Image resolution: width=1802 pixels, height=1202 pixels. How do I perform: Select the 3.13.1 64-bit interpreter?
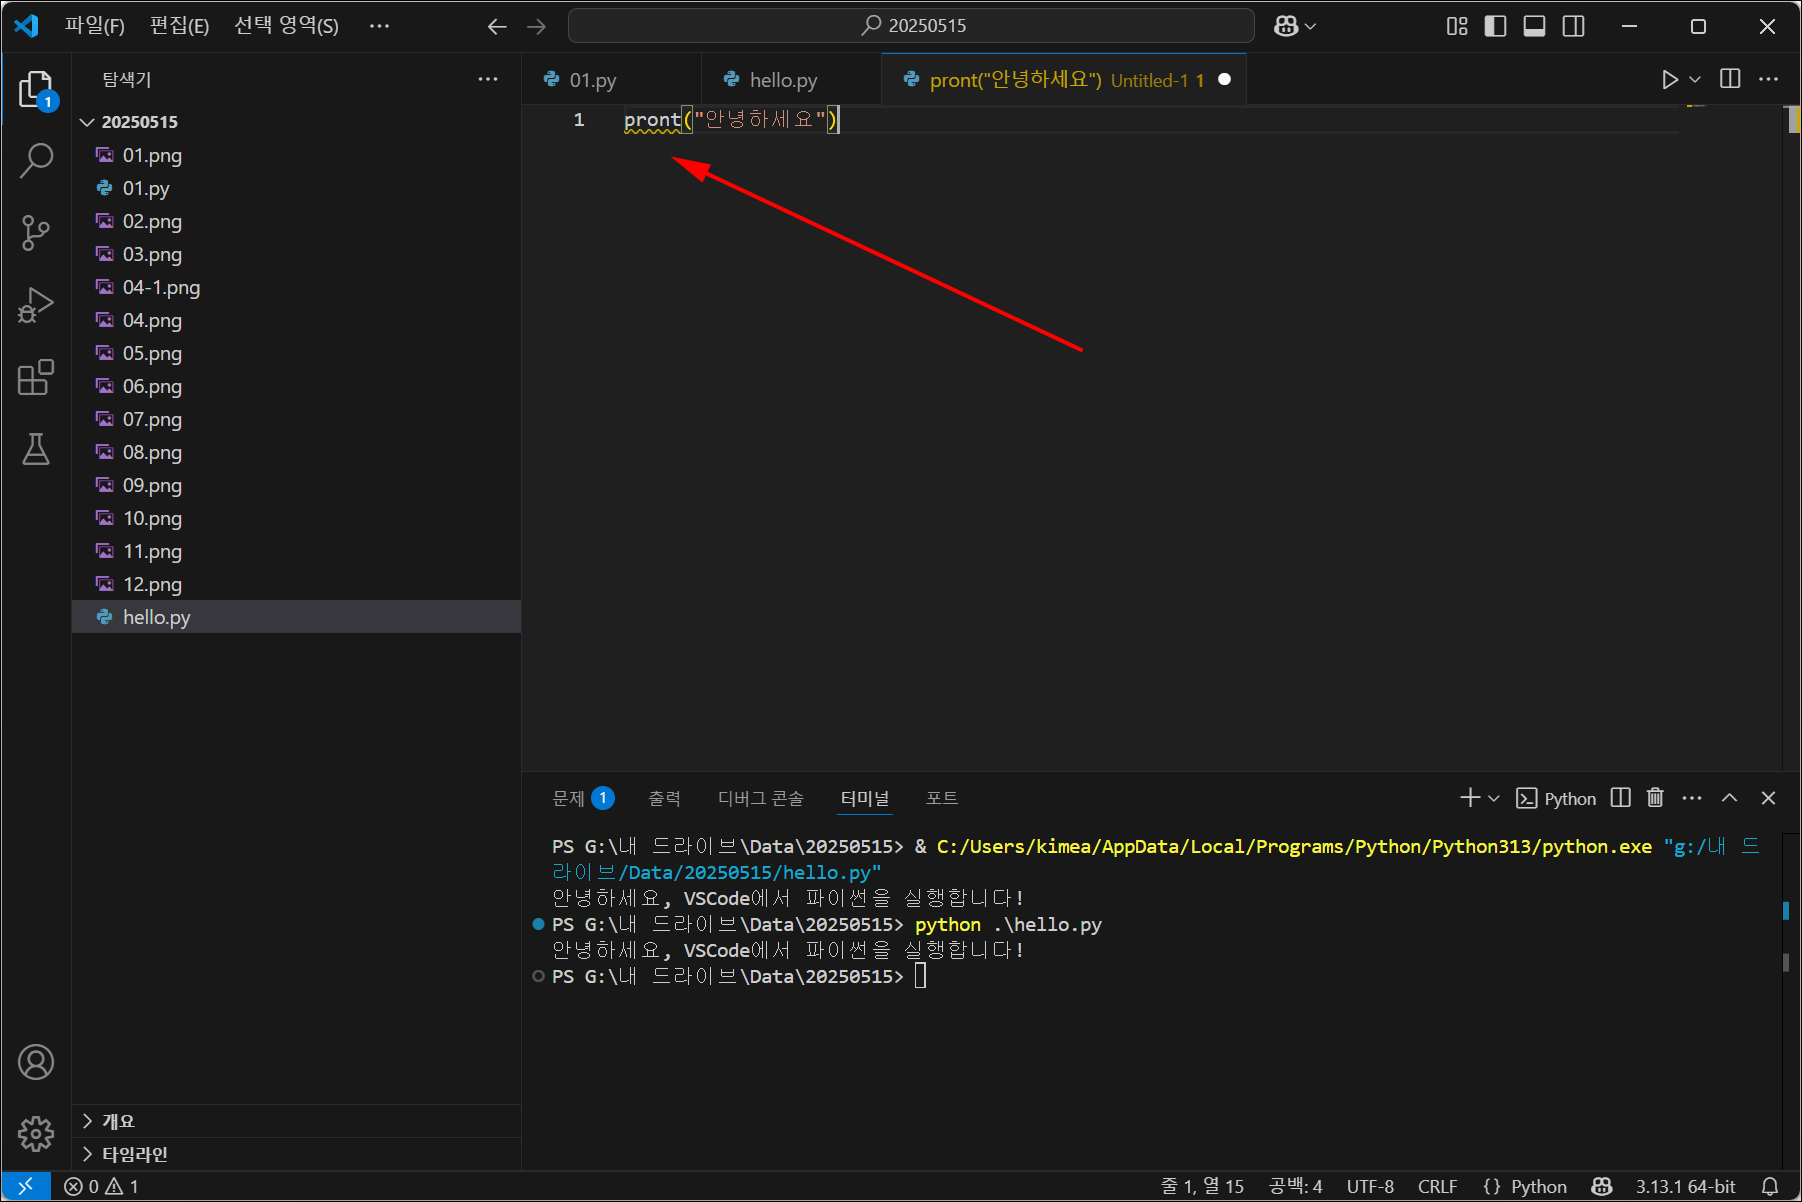(1685, 1186)
